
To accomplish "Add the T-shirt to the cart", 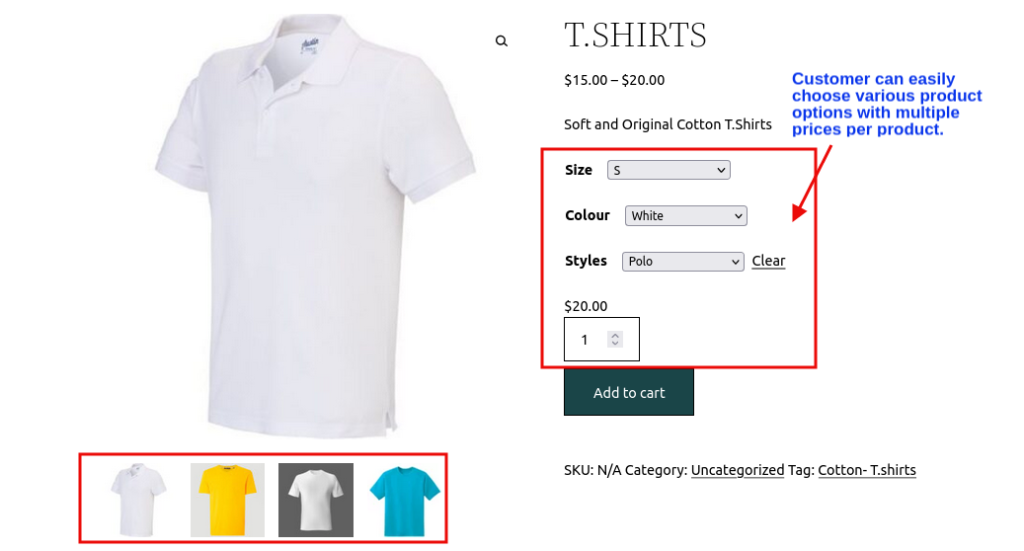I will coord(629,392).
